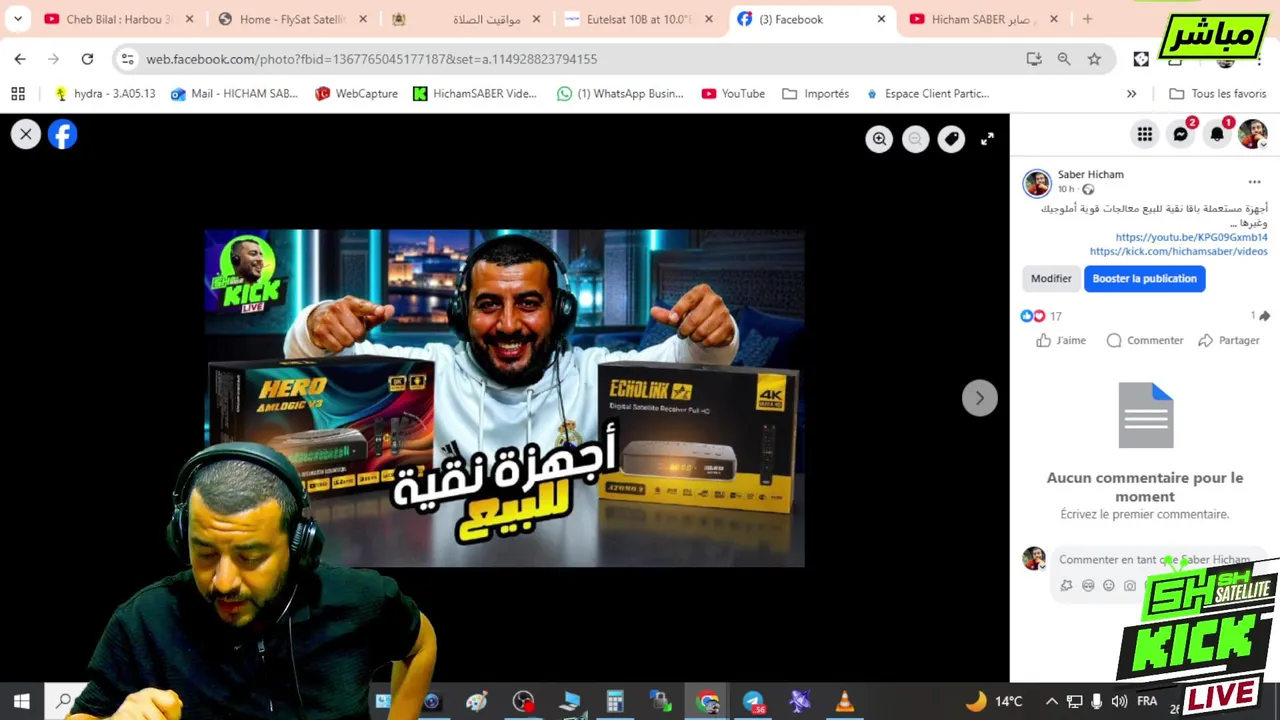The width and height of the screenshot is (1280, 720).
Task: Show more bookmarks chevron
Action: point(1131,93)
